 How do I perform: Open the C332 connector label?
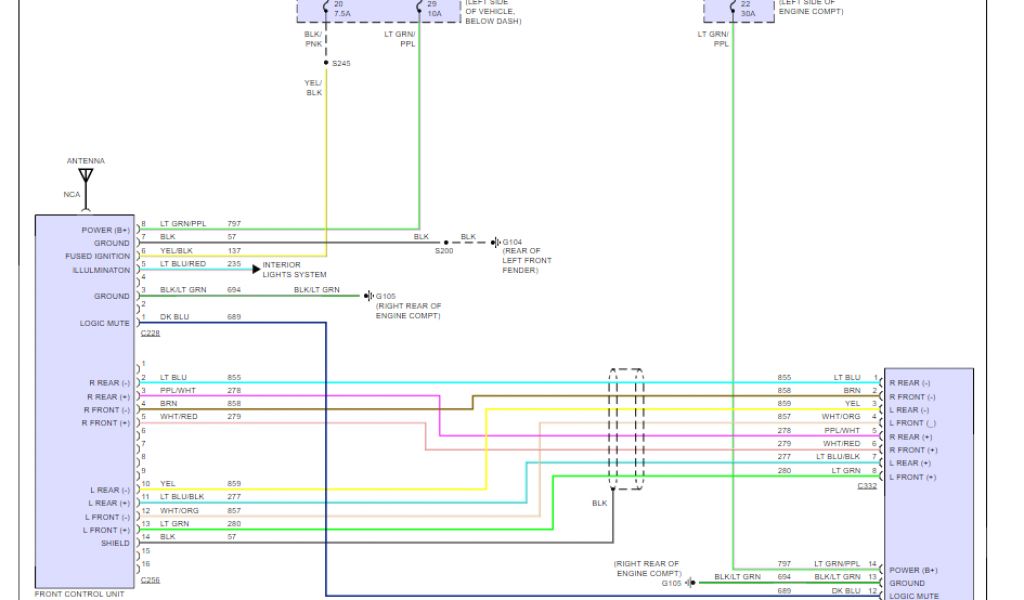(x=867, y=486)
